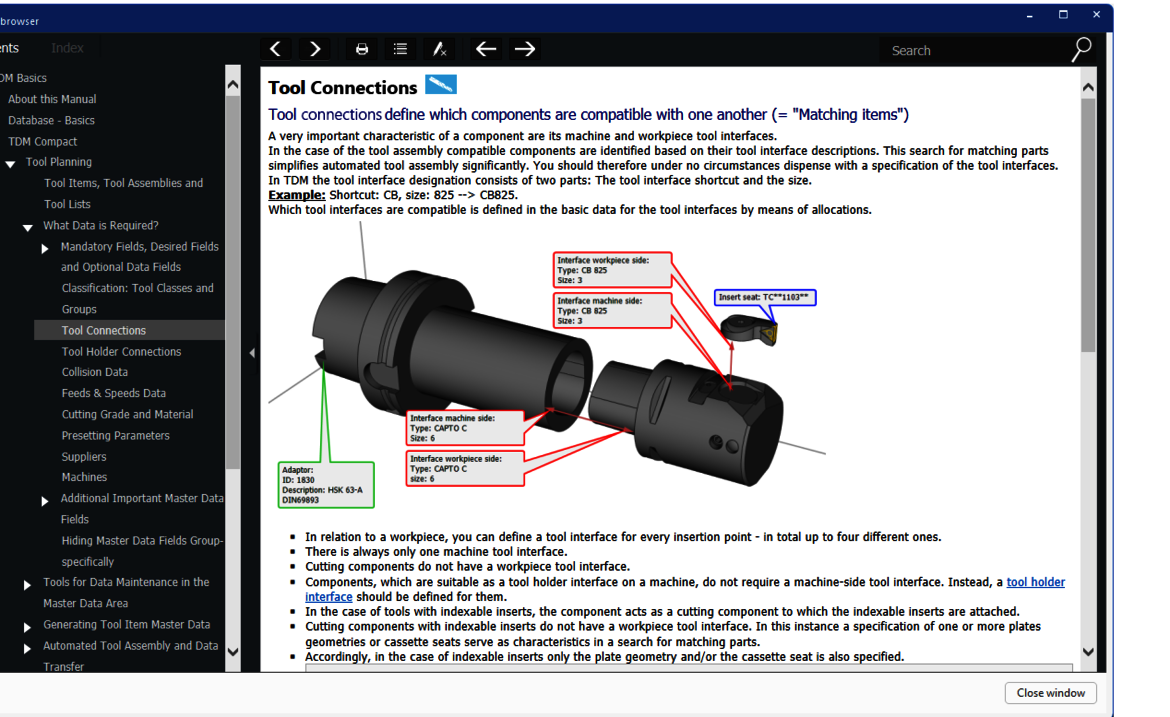Click the underlined Example: label

point(297,195)
